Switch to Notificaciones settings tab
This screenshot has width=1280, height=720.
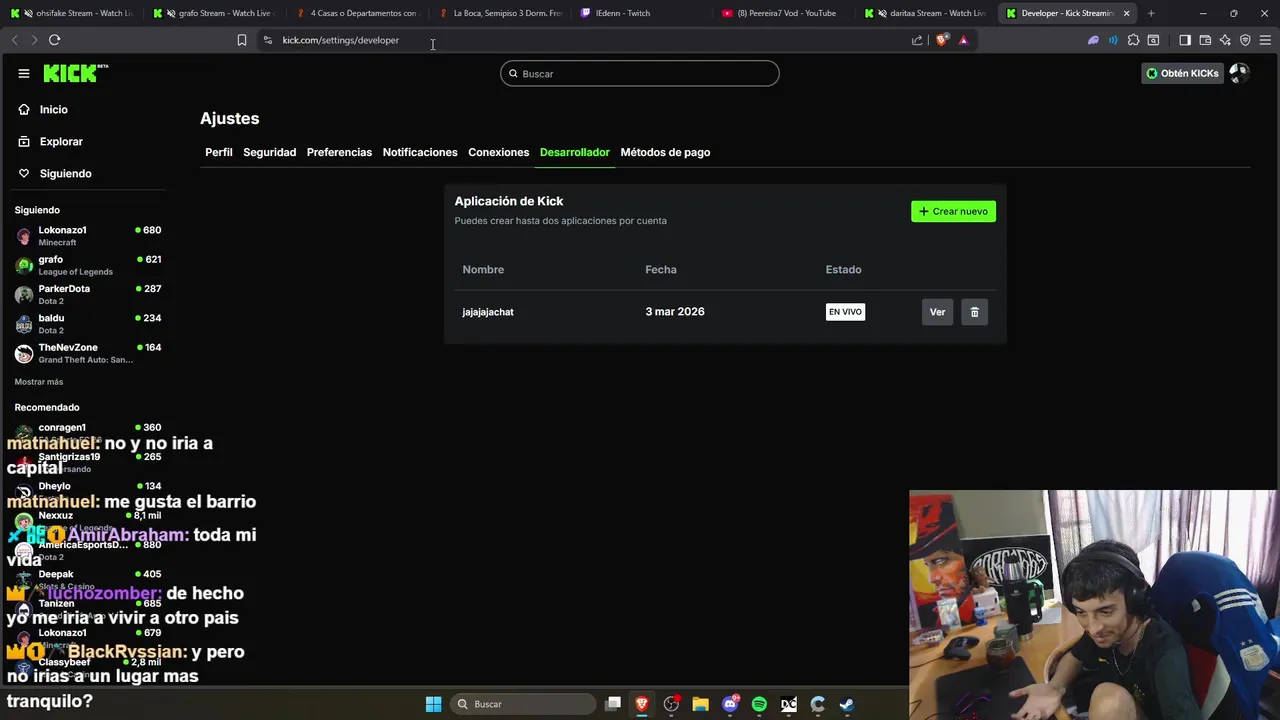[x=420, y=152]
